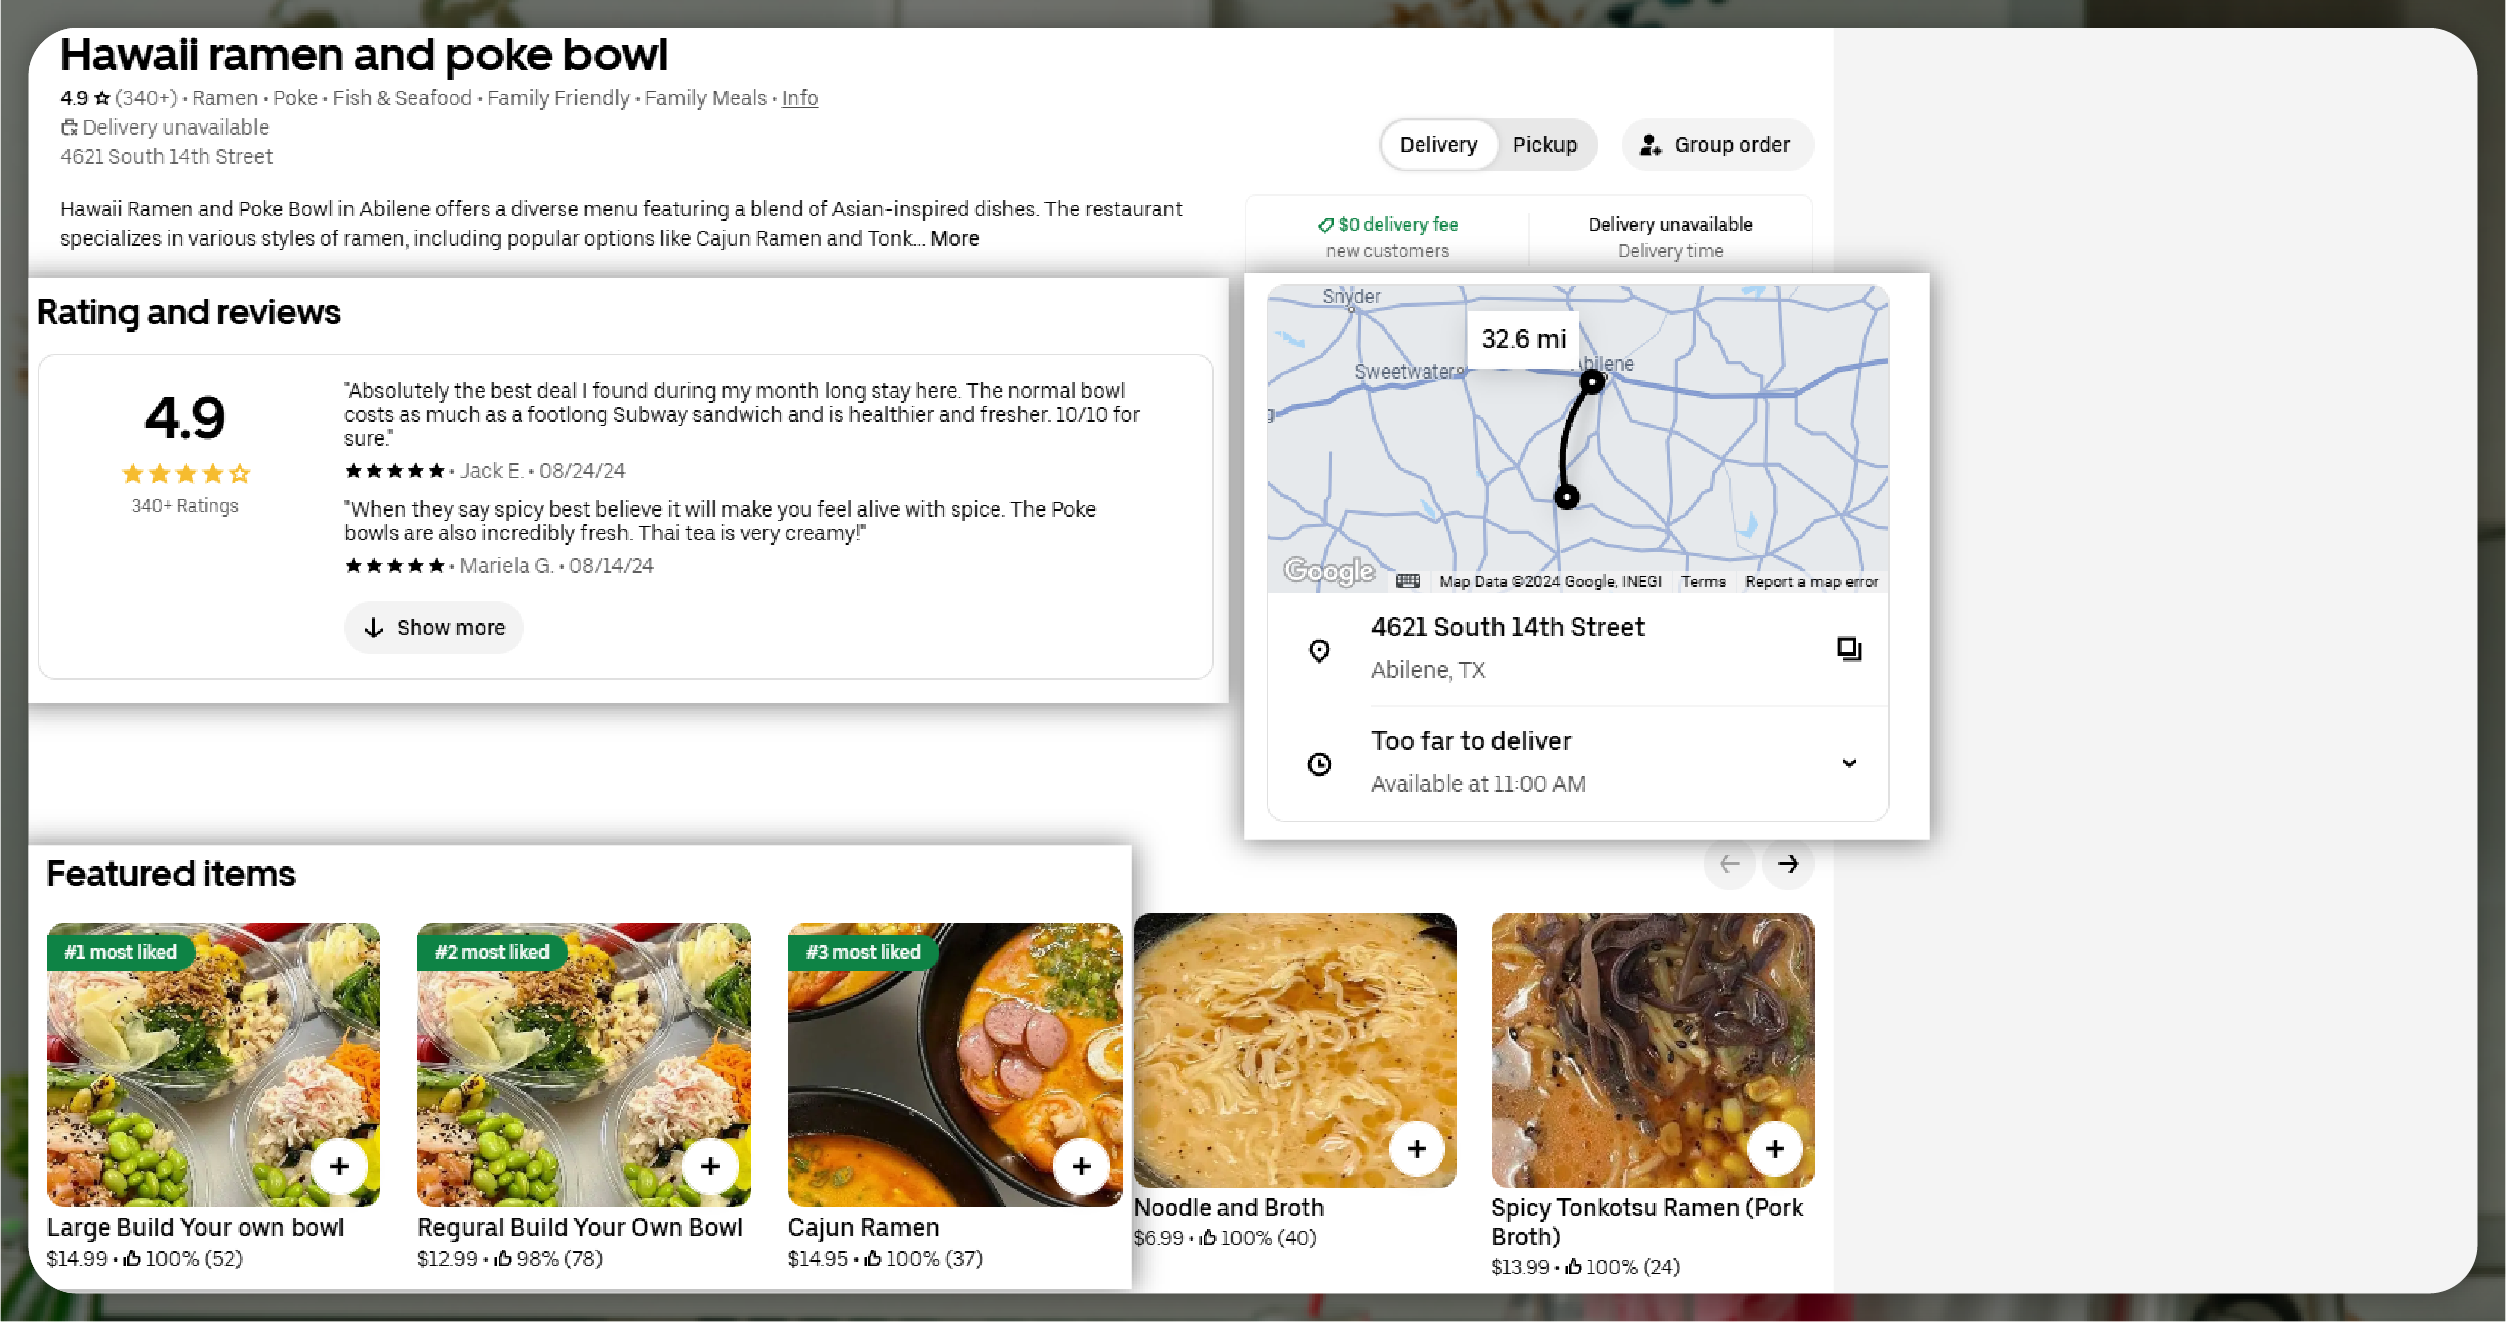Switch order mode to Delivery
This screenshot has width=2506, height=1323.
1438,145
